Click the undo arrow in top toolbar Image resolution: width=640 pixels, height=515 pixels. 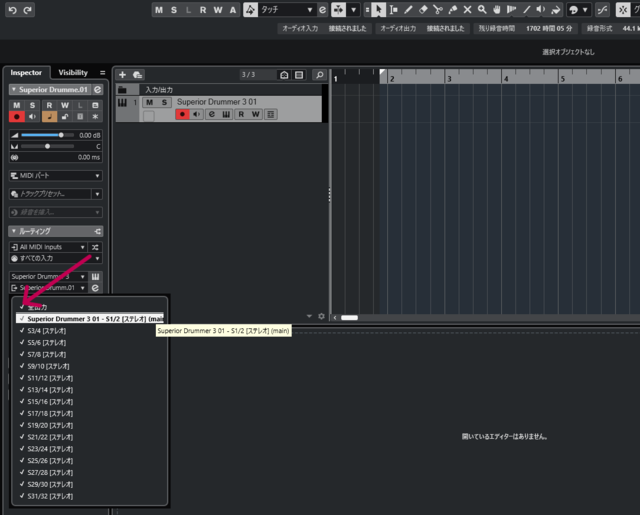(x=11, y=9)
